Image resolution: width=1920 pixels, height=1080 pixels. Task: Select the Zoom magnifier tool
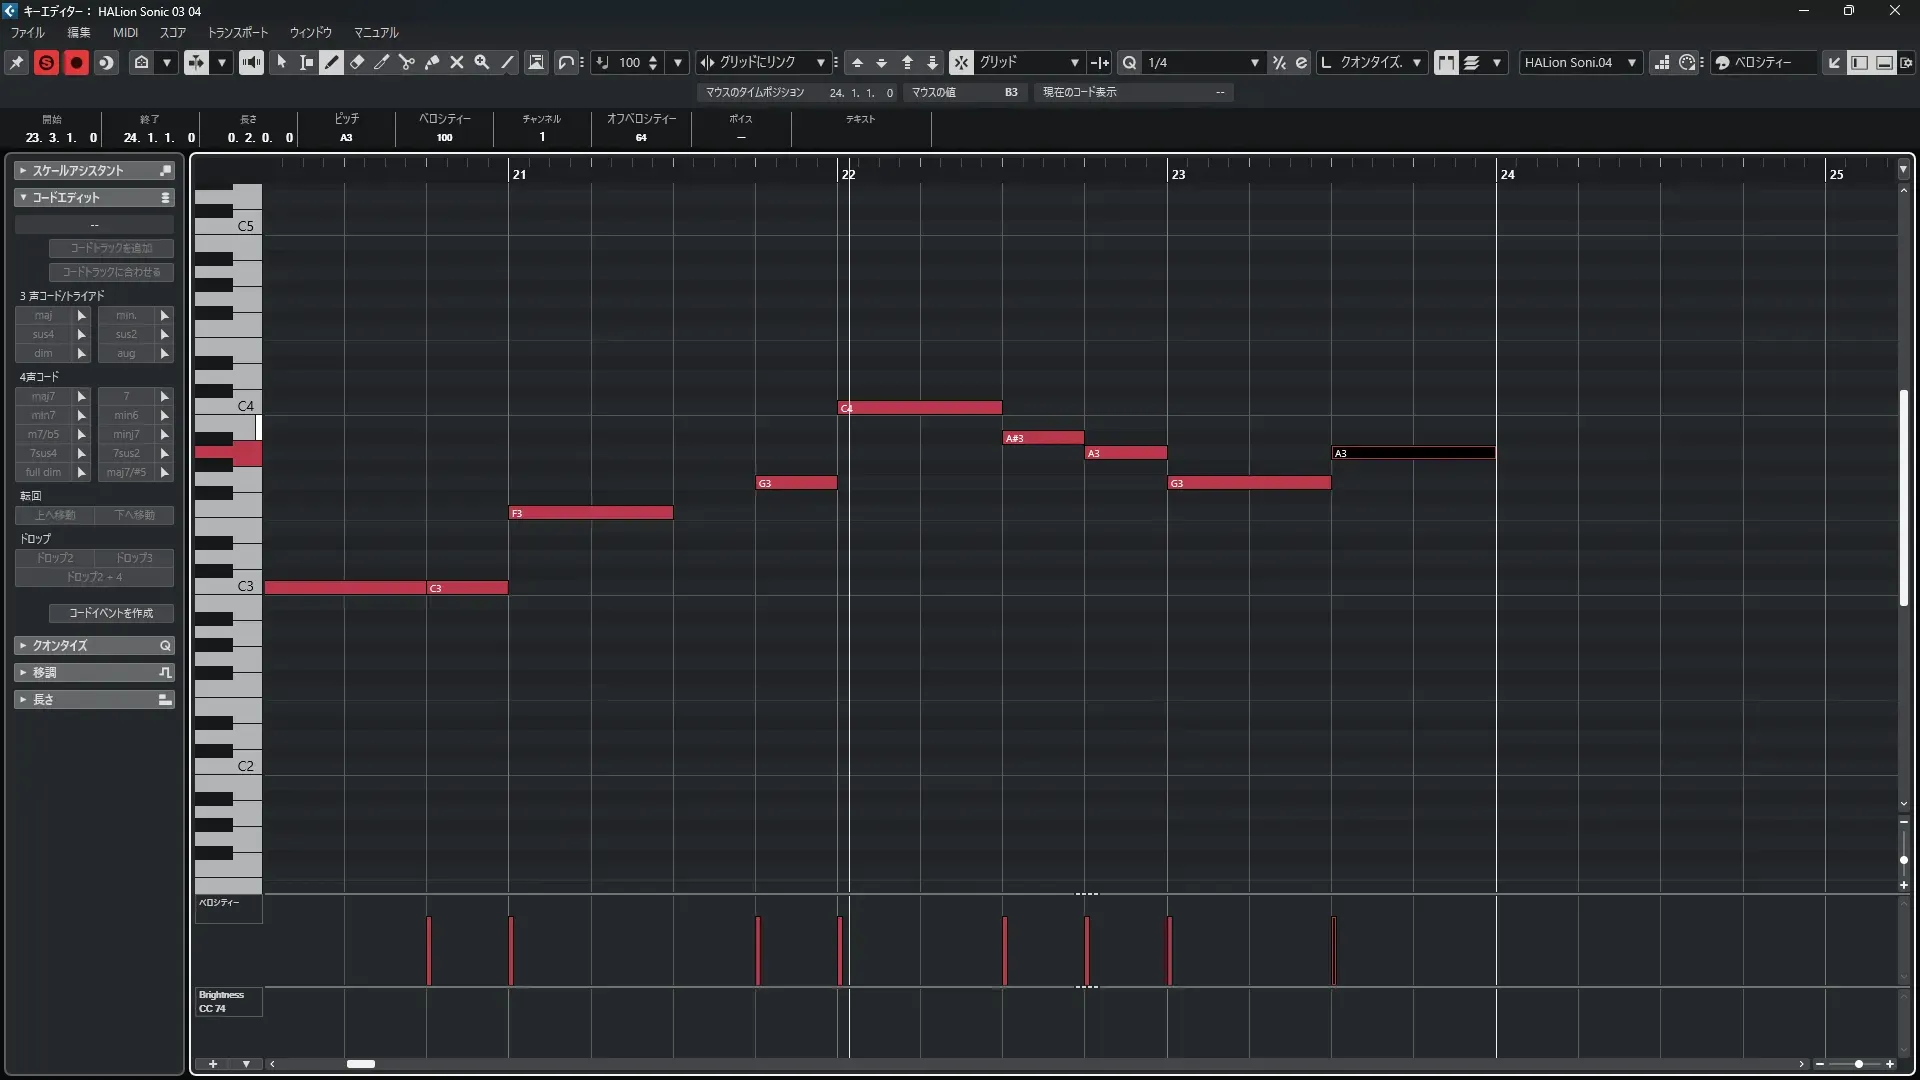tap(482, 62)
